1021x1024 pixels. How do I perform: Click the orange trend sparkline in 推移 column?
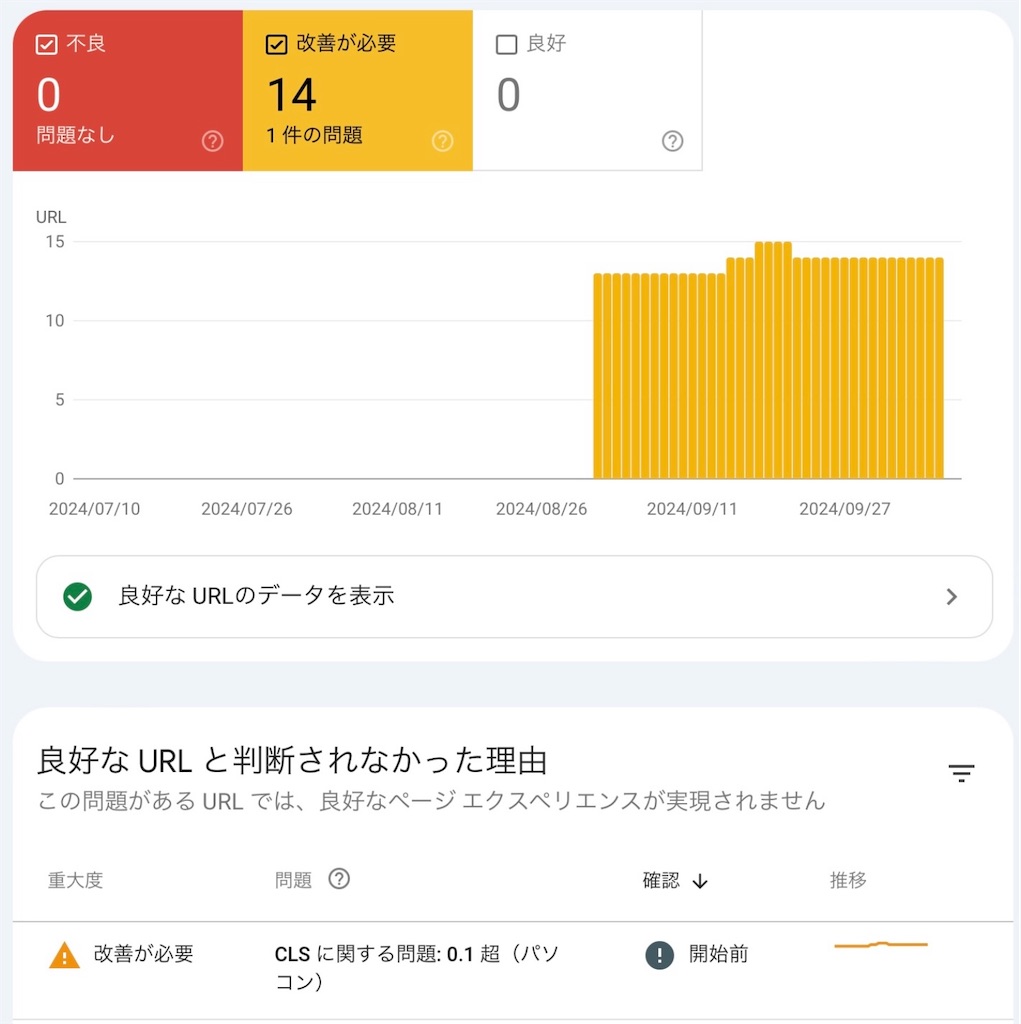point(881,944)
